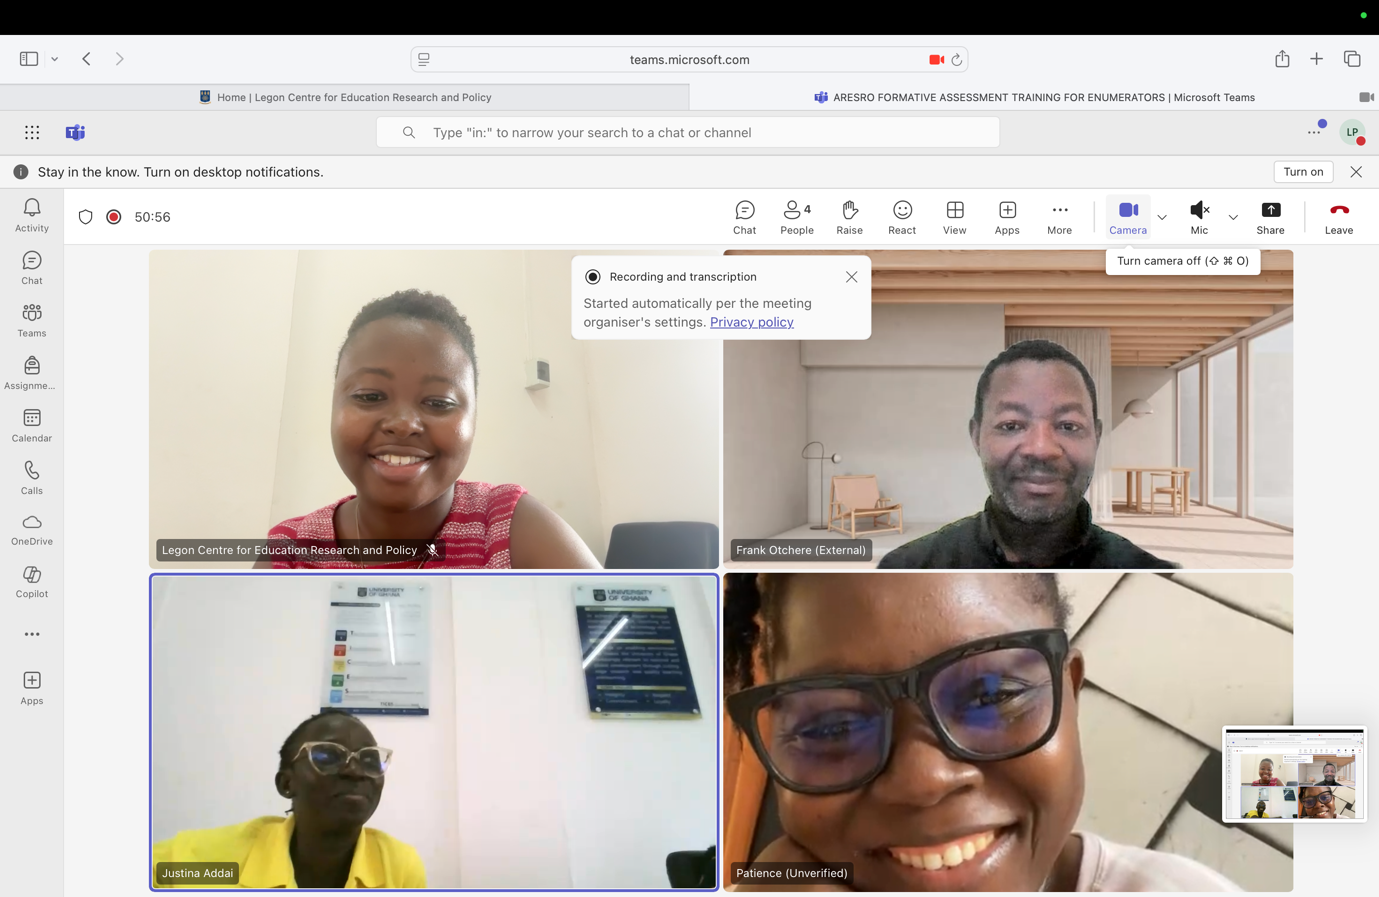Show the People participants list
The height and width of the screenshot is (897, 1379).
tap(796, 216)
